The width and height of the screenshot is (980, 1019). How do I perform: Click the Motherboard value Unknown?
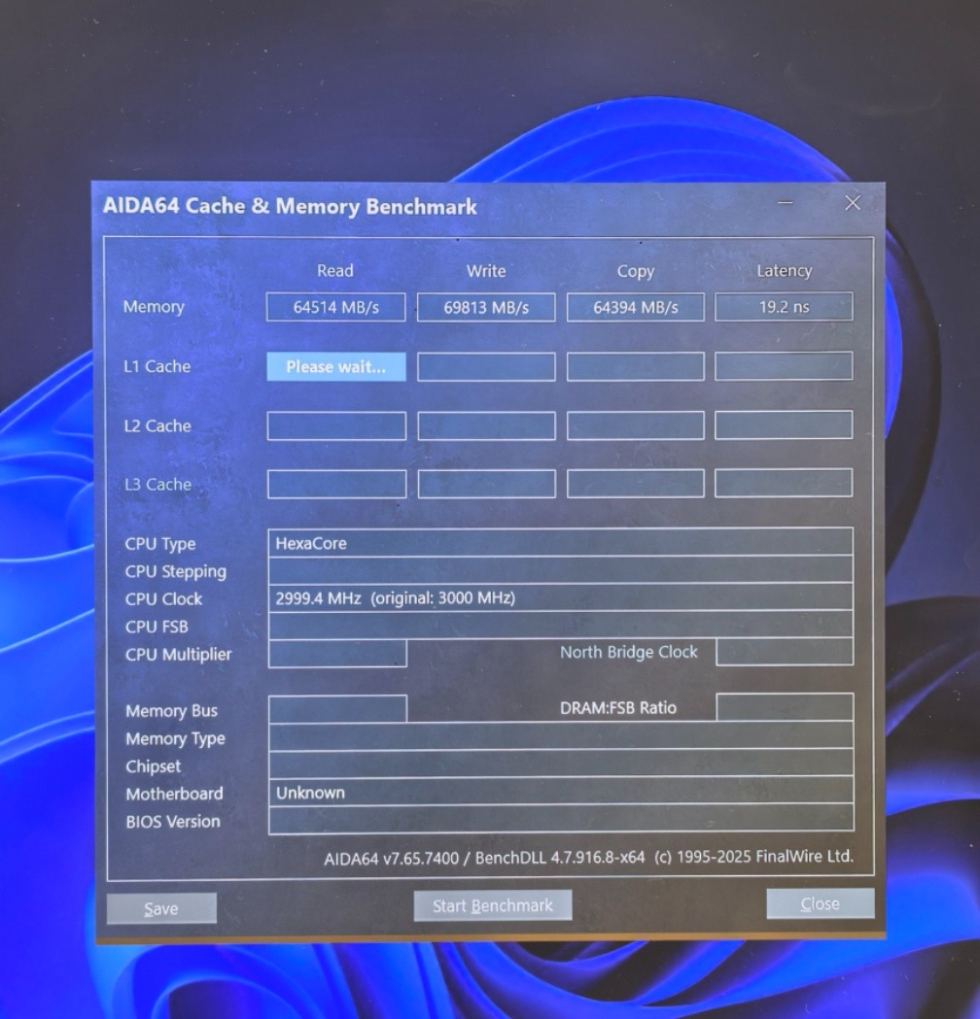561,791
